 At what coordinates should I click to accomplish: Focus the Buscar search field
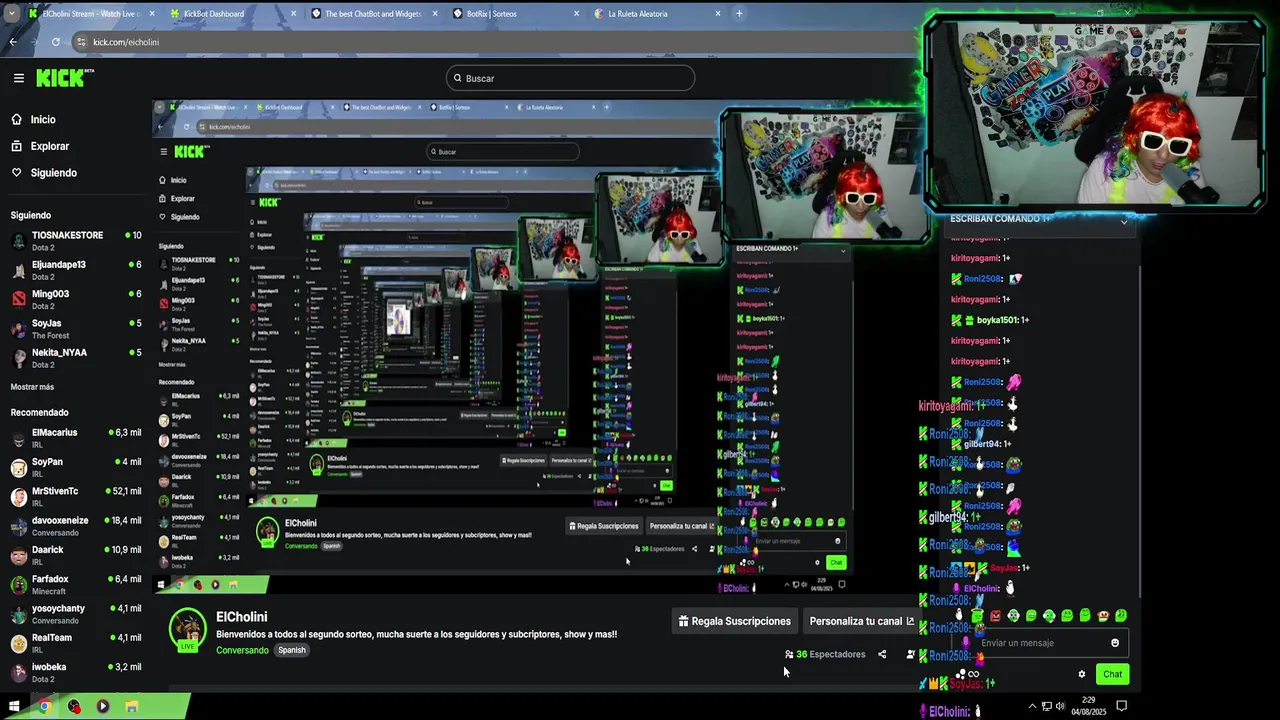tap(570, 78)
